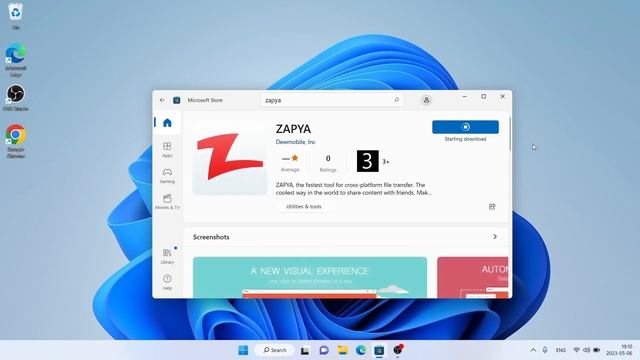The width and height of the screenshot is (640, 360).
Task: Go back in Microsoft Store
Action: pos(162,100)
